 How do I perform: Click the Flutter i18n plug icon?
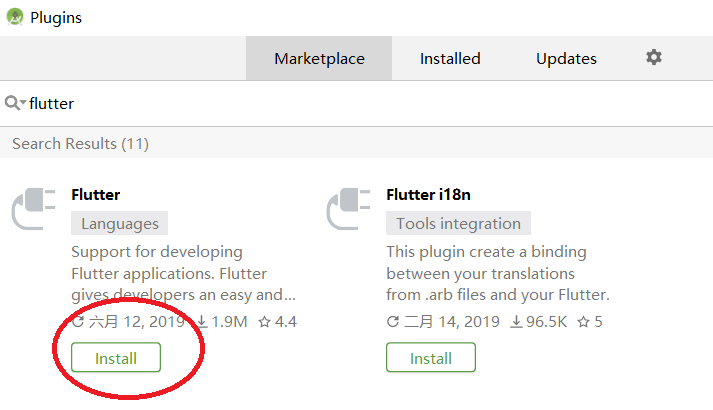[348, 209]
